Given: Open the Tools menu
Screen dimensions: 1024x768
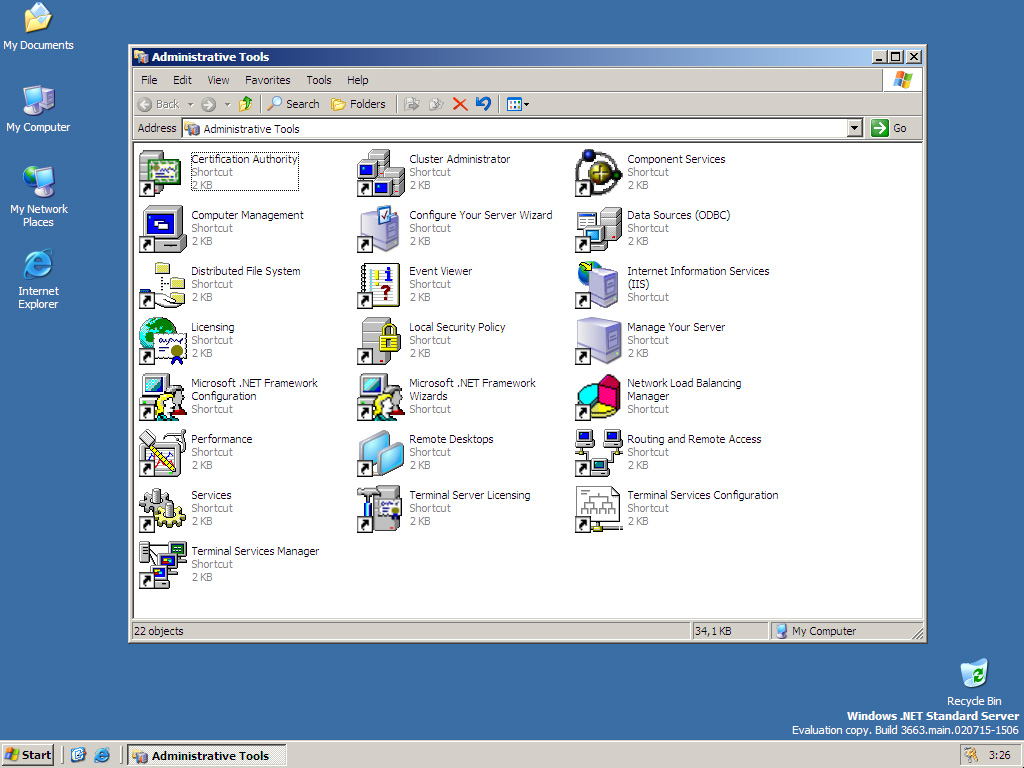Looking at the screenshot, I should (319, 80).
